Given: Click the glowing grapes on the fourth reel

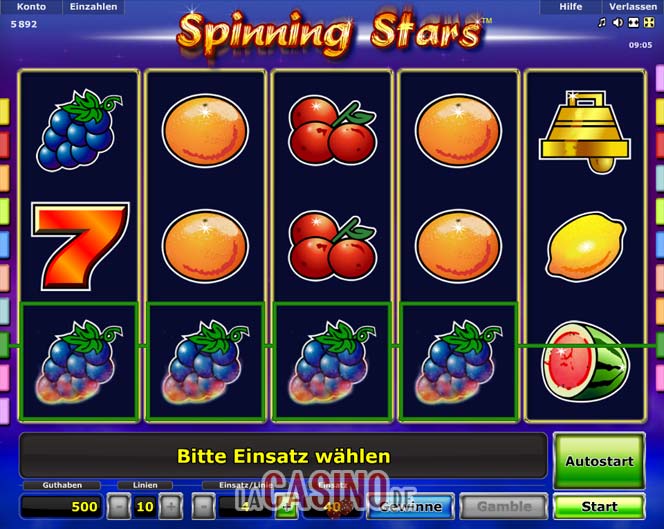Looking at the screenshot, I should coord(460,361).
